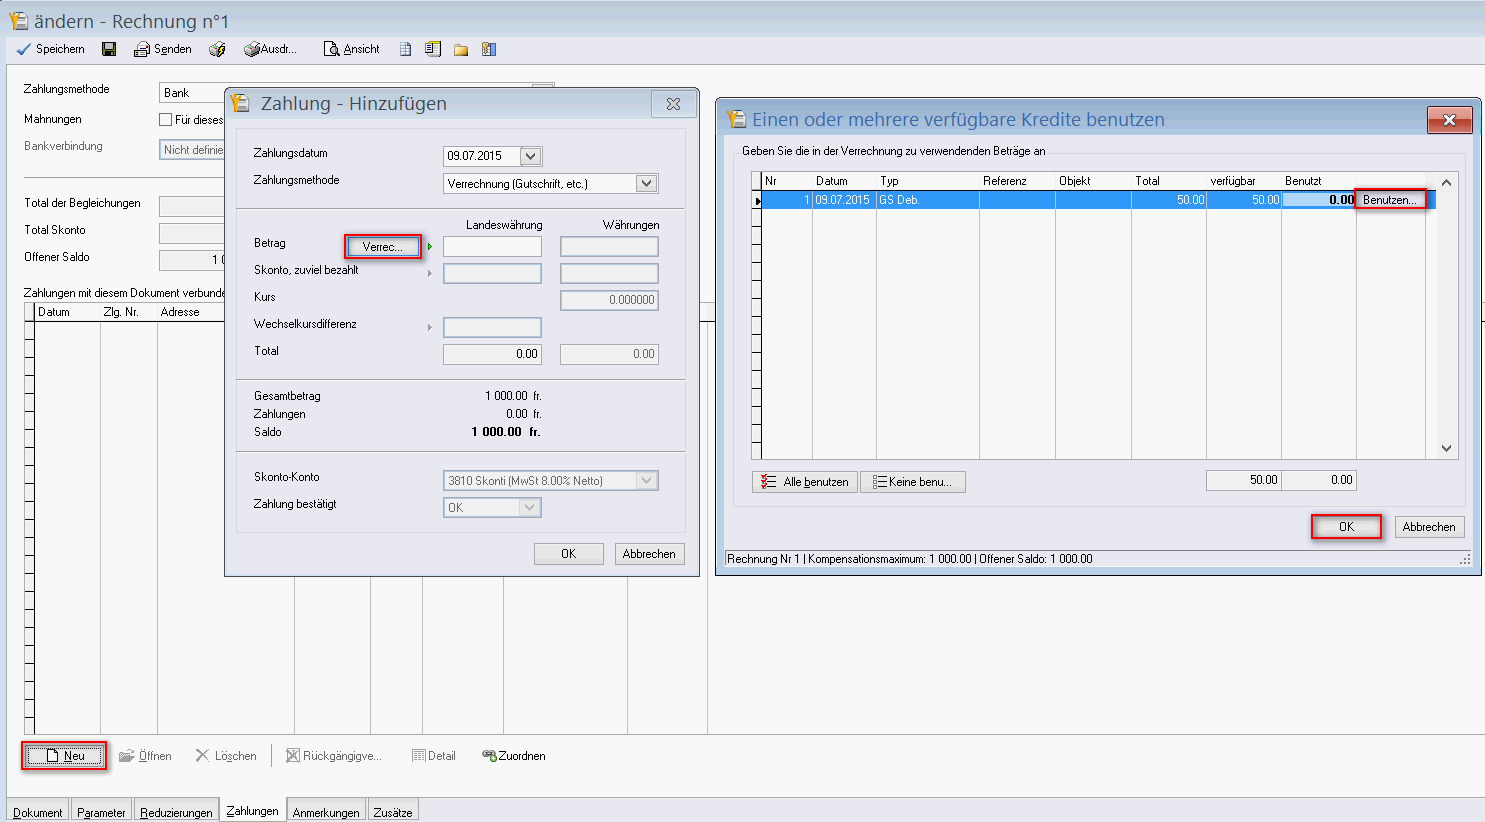Click the Betrag Landeswährung input field
The width and height of the screenshot is (1485, 822).
pos(492,247)
